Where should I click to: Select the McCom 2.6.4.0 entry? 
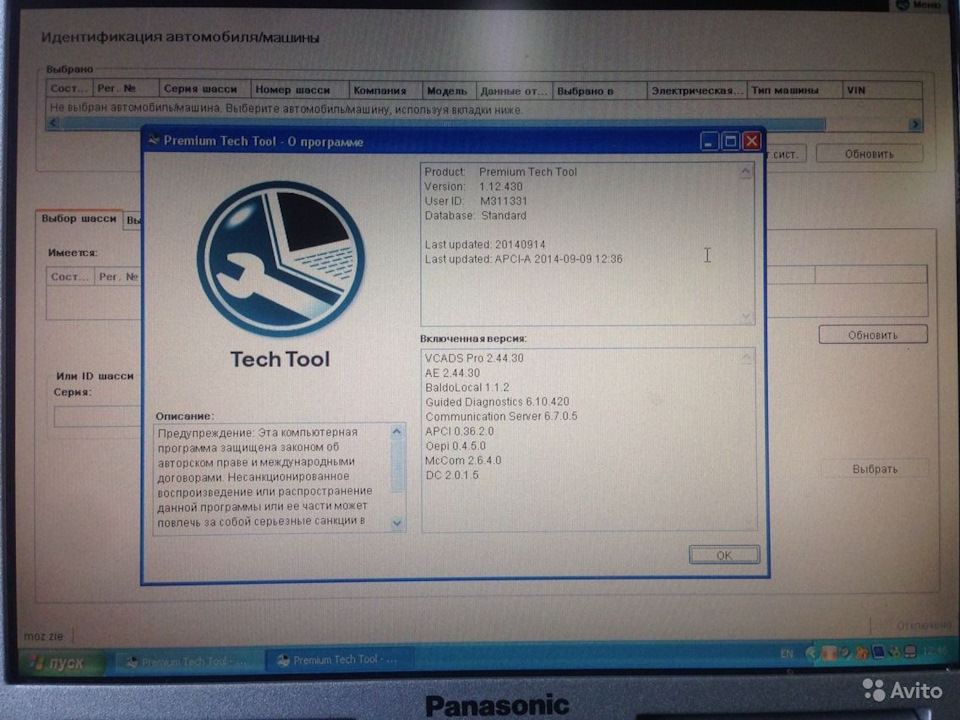[463, 460]
